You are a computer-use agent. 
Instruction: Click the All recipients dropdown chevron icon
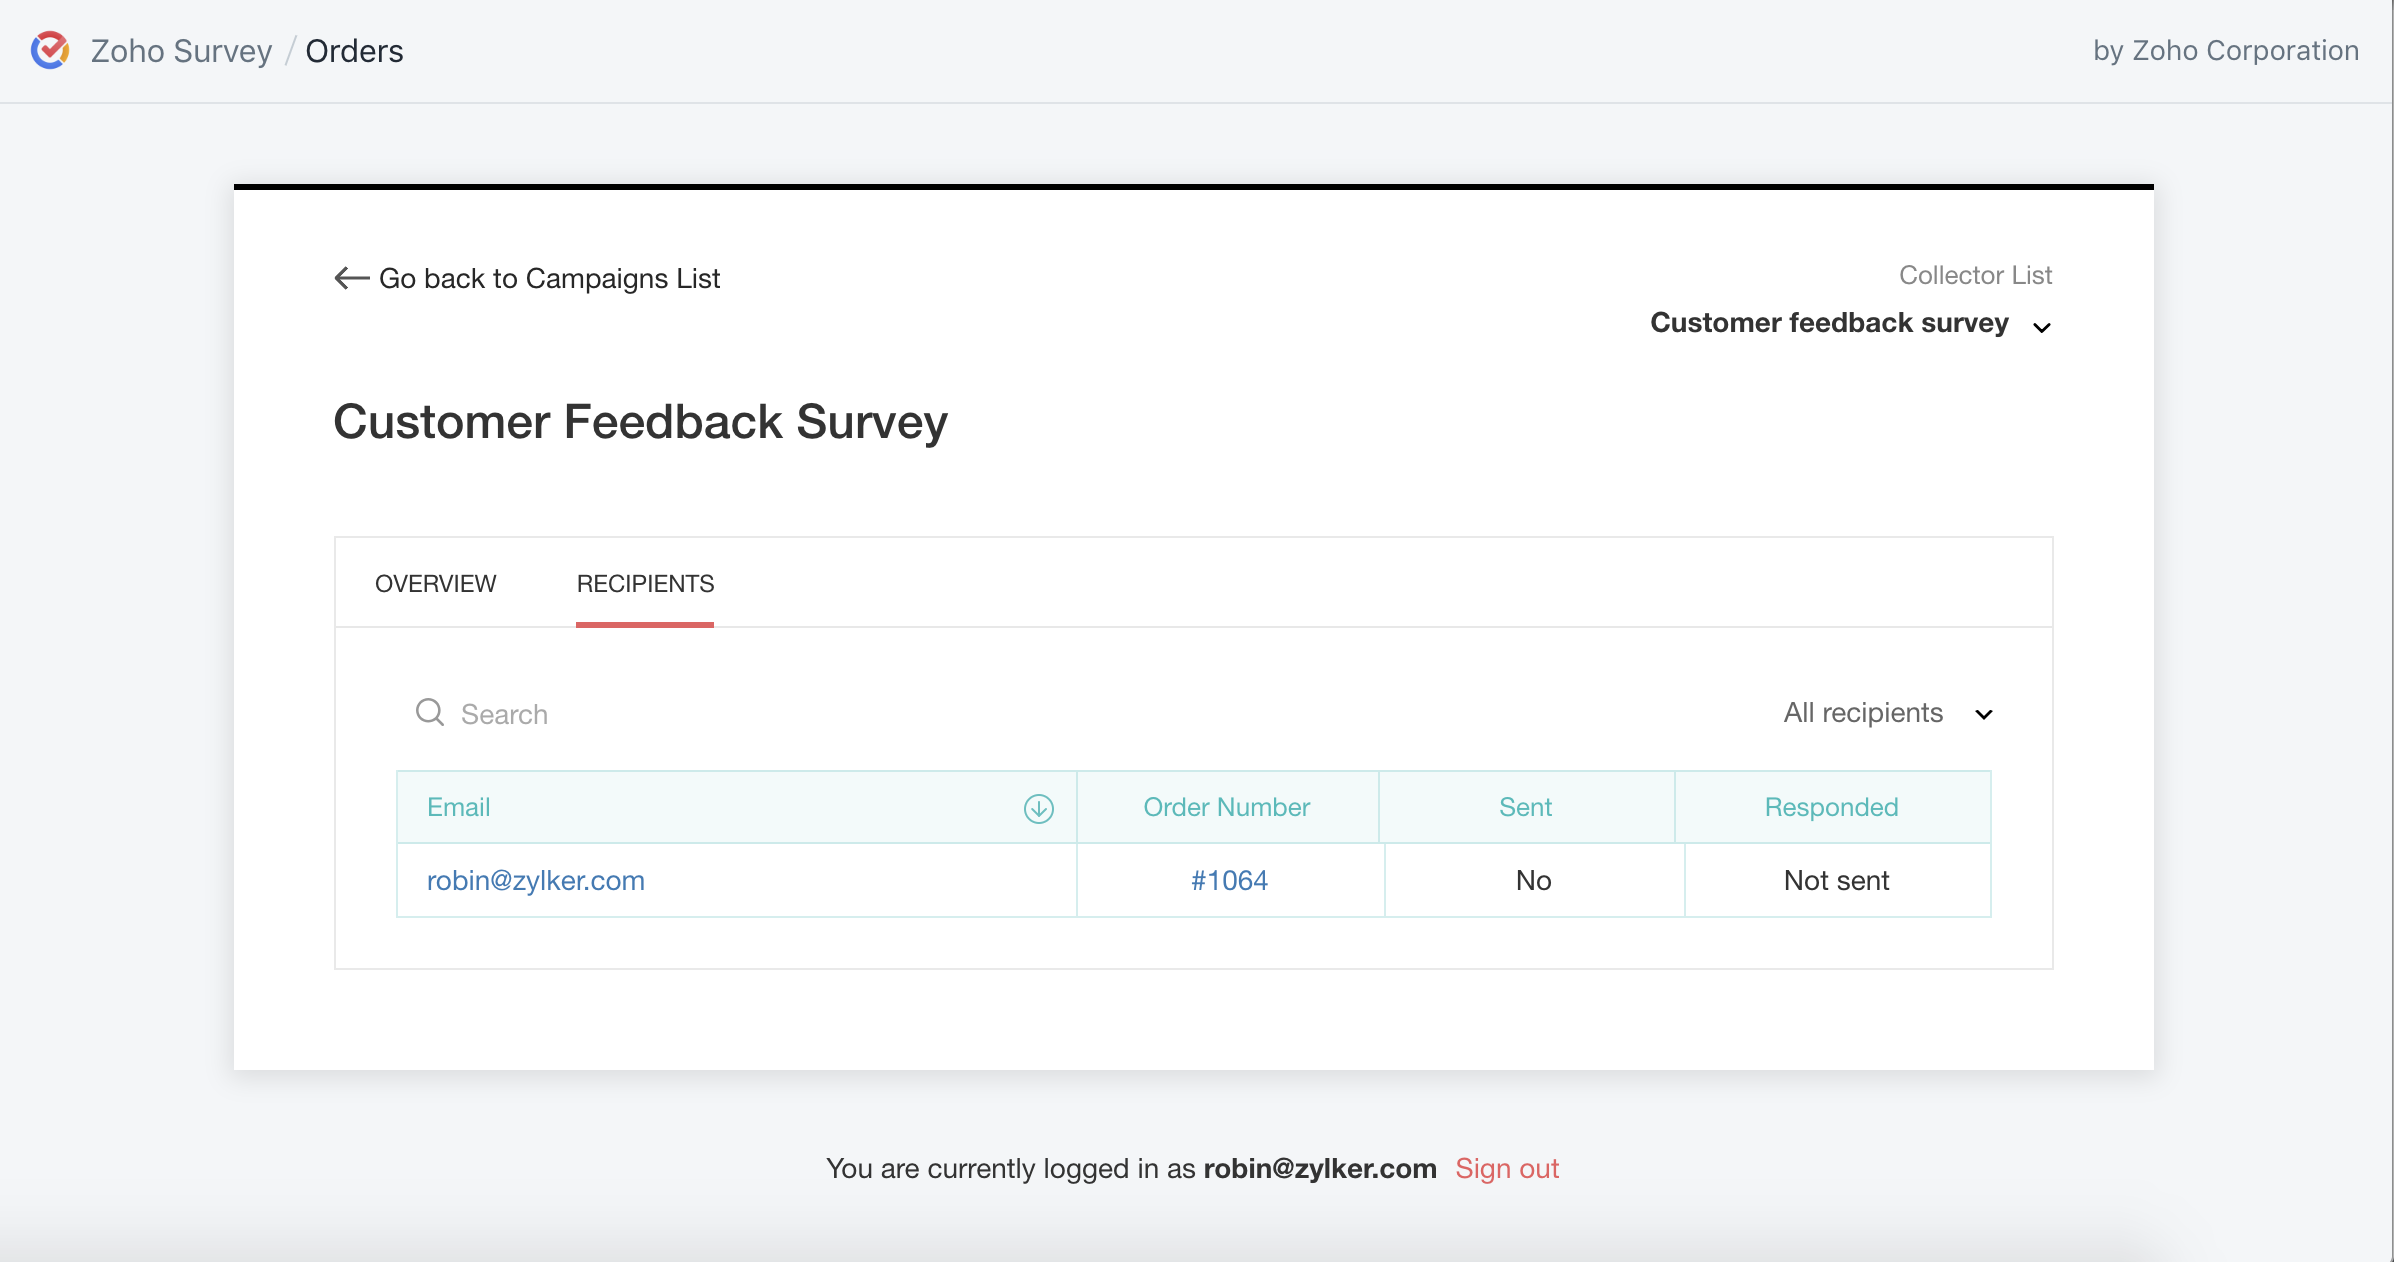point(1984,713)
